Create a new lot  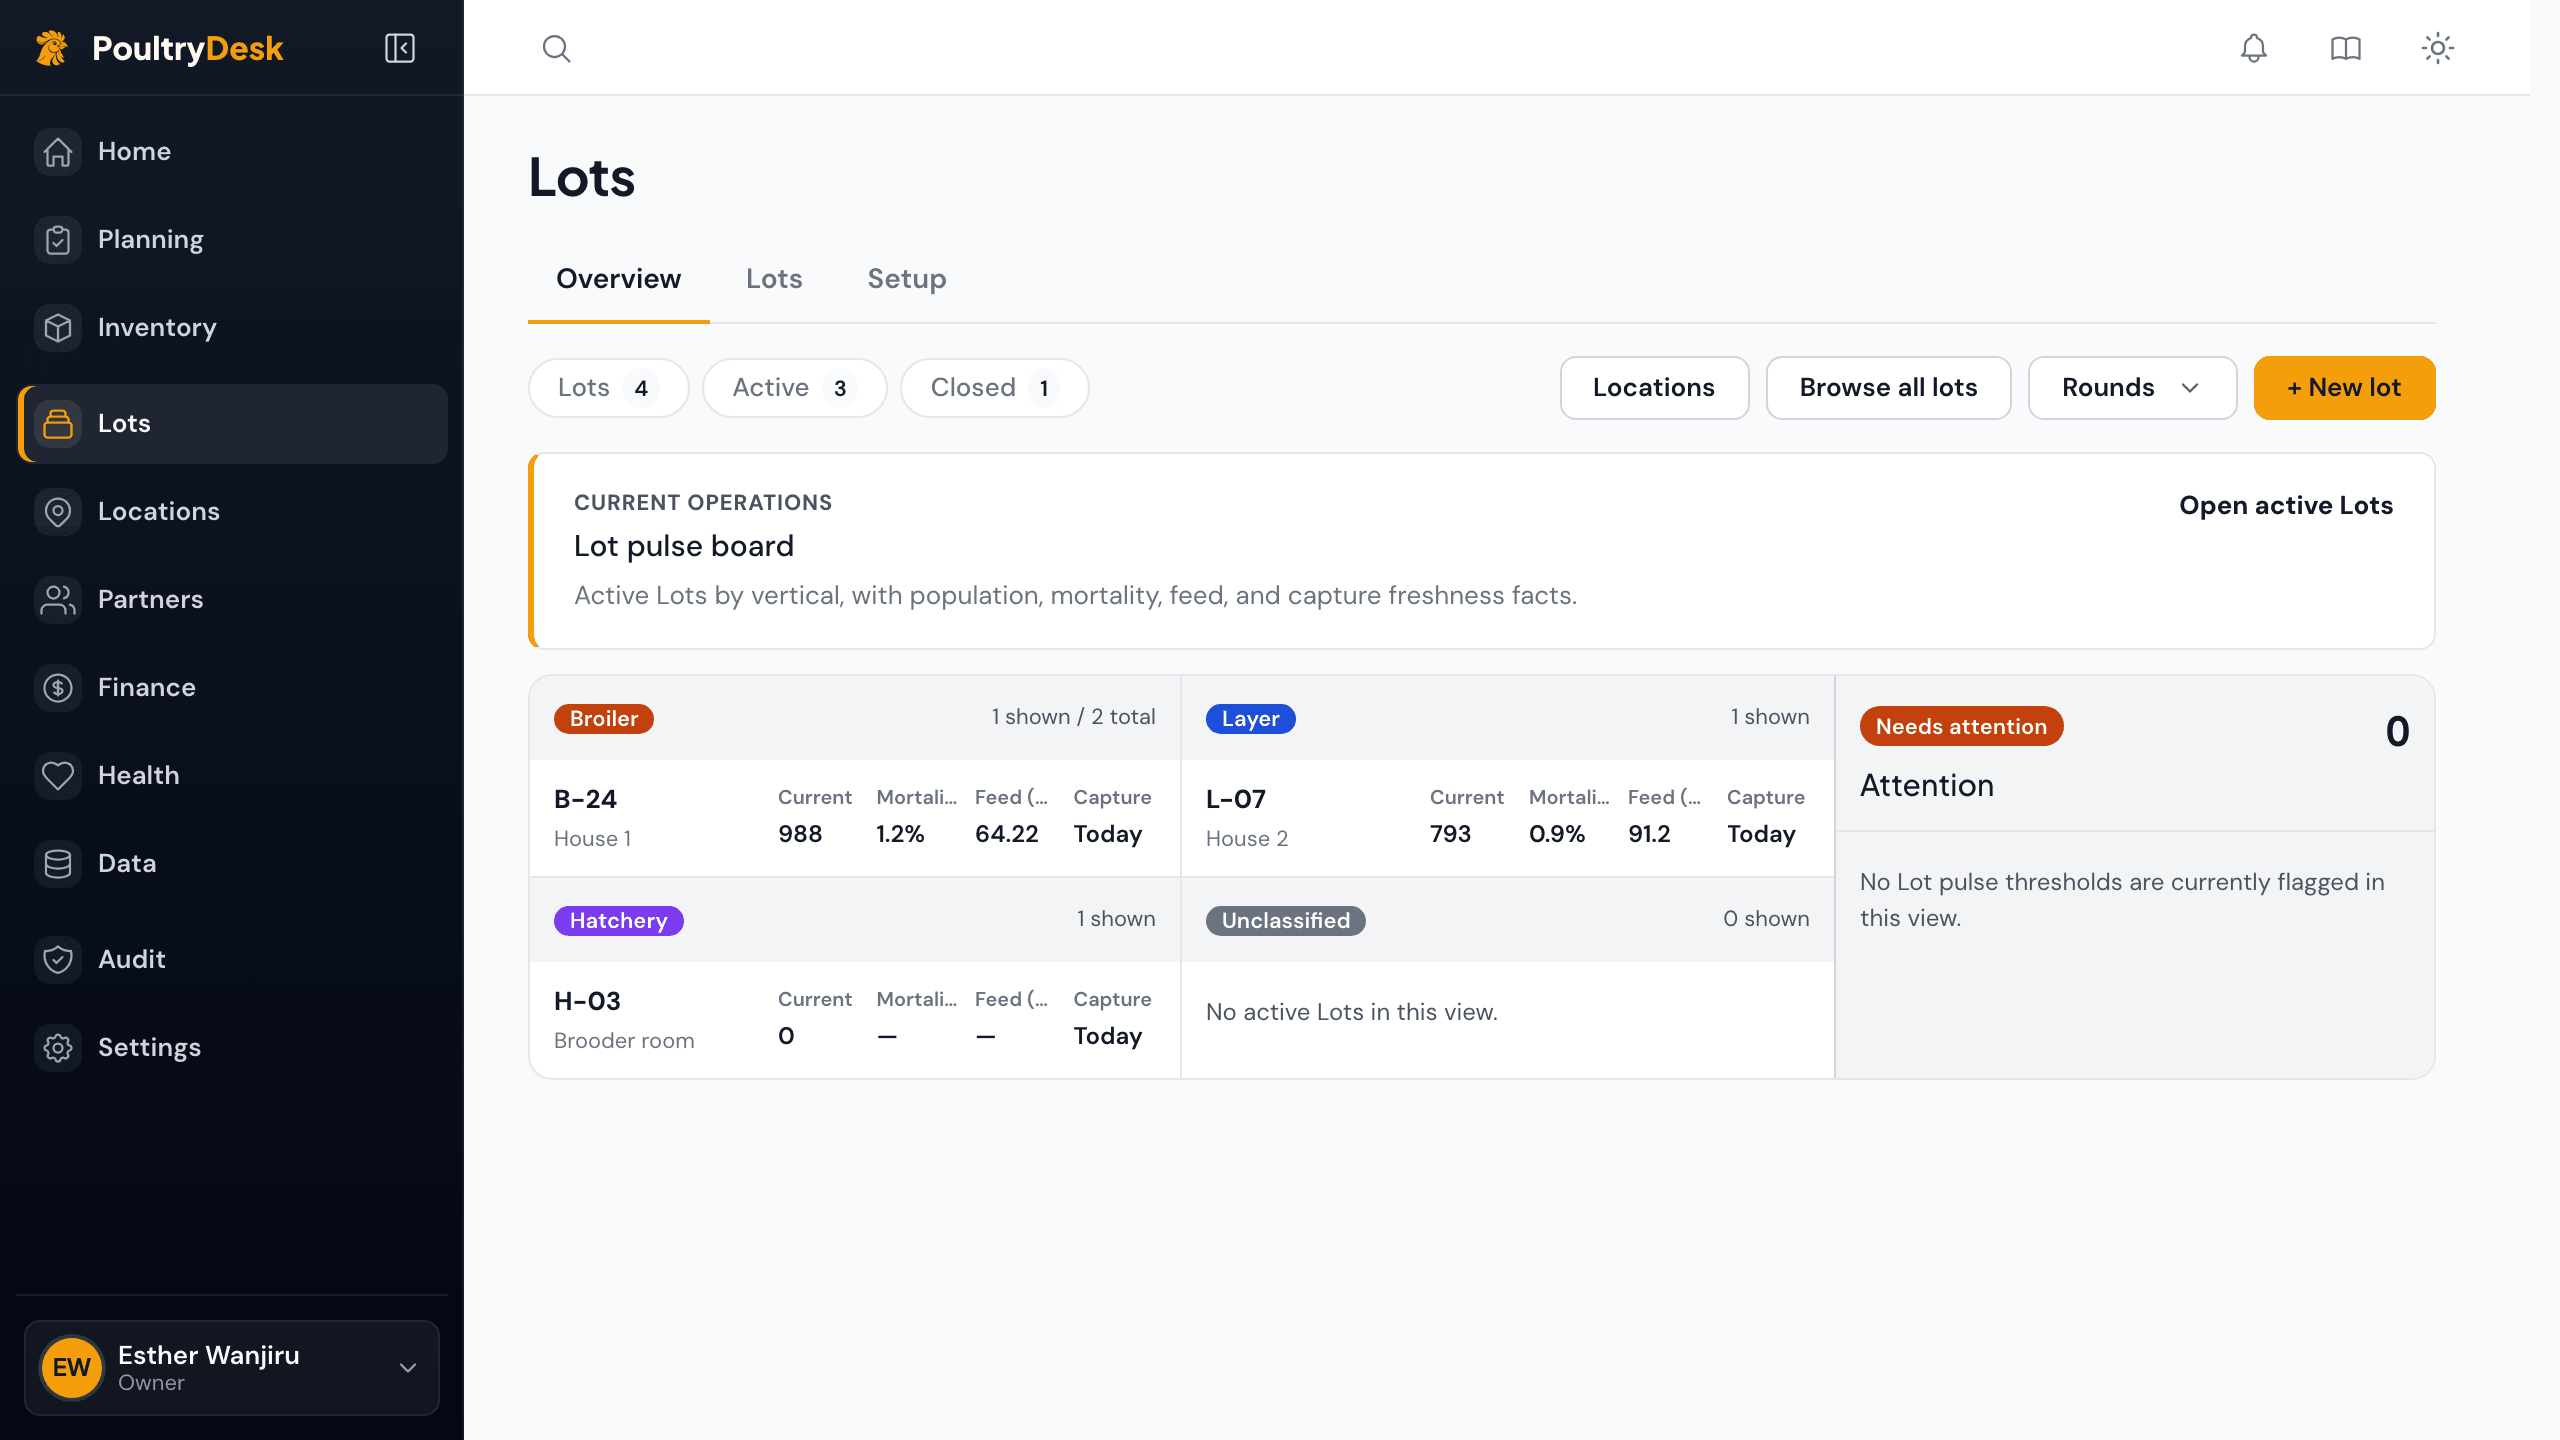[2344, 387]
